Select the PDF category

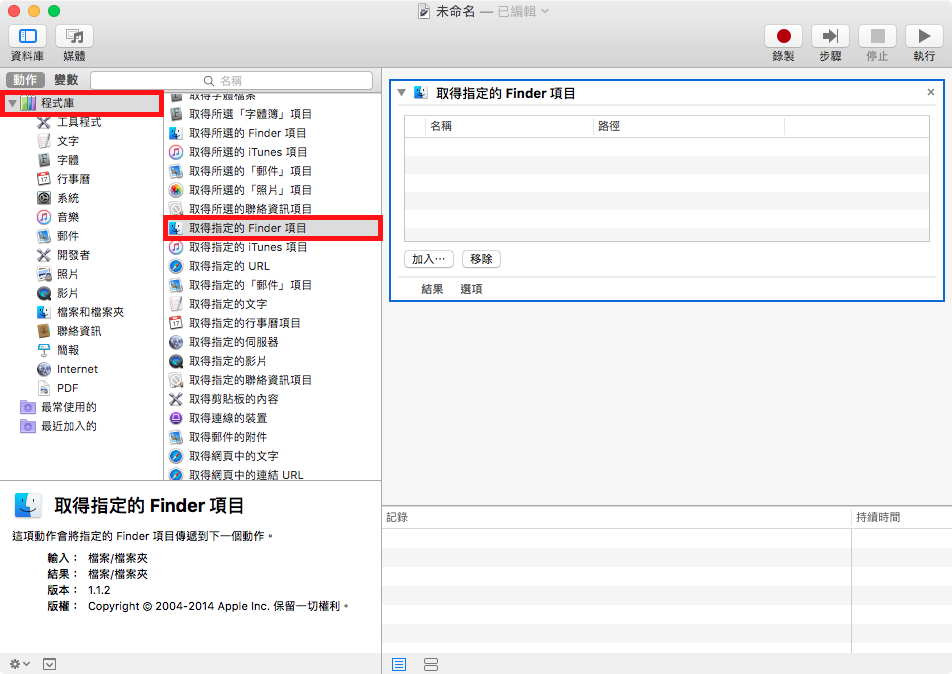coord(67,388)
